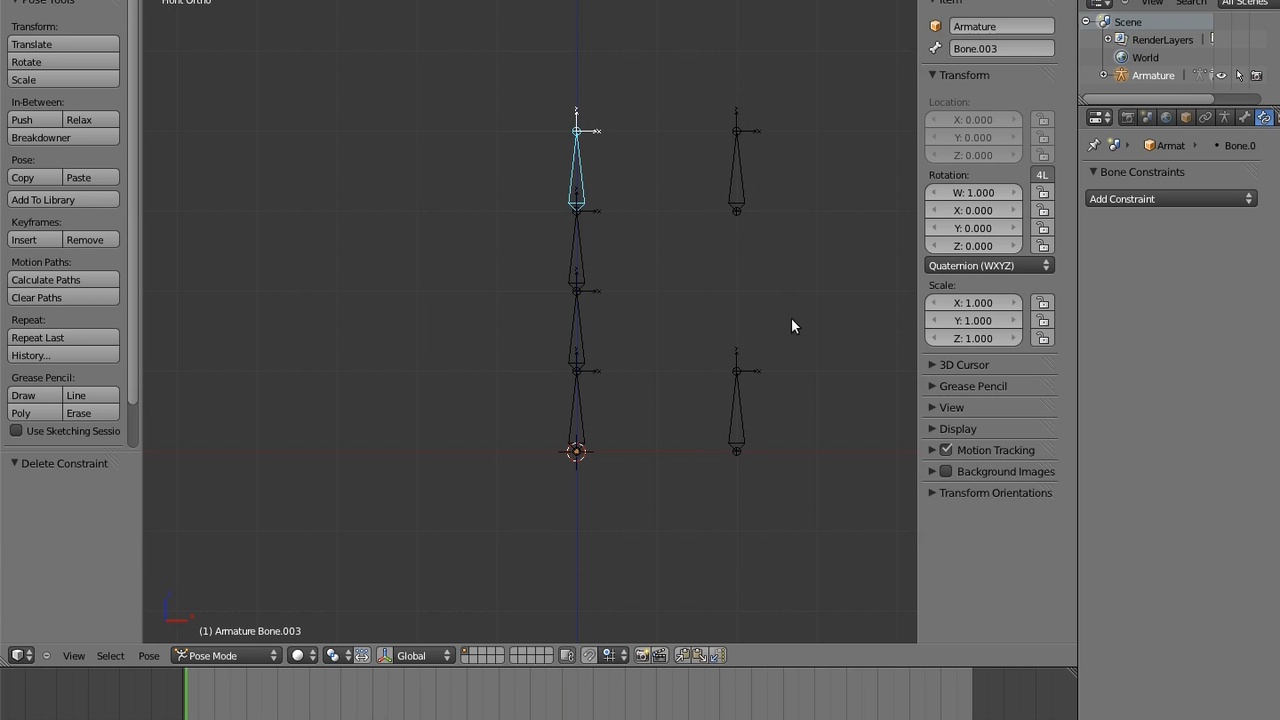Collapse the Transform panel
The width and height of the screenshot is (1280, 720).
point(932,75)
